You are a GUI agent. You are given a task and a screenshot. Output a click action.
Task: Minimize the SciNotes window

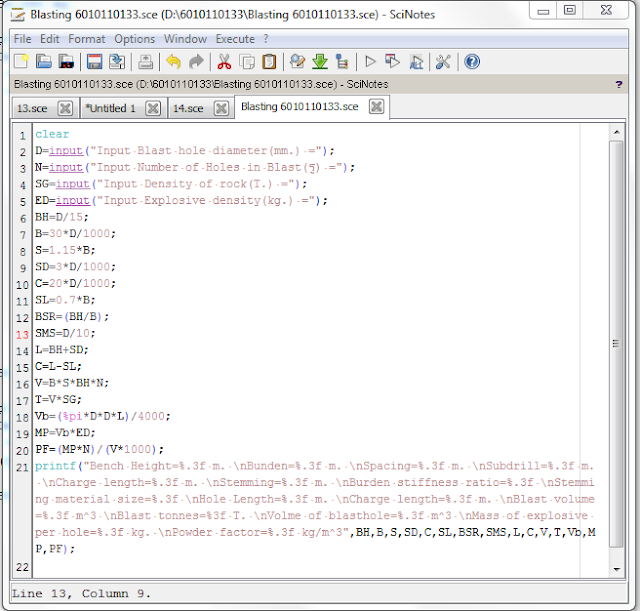tap(543, 11)
